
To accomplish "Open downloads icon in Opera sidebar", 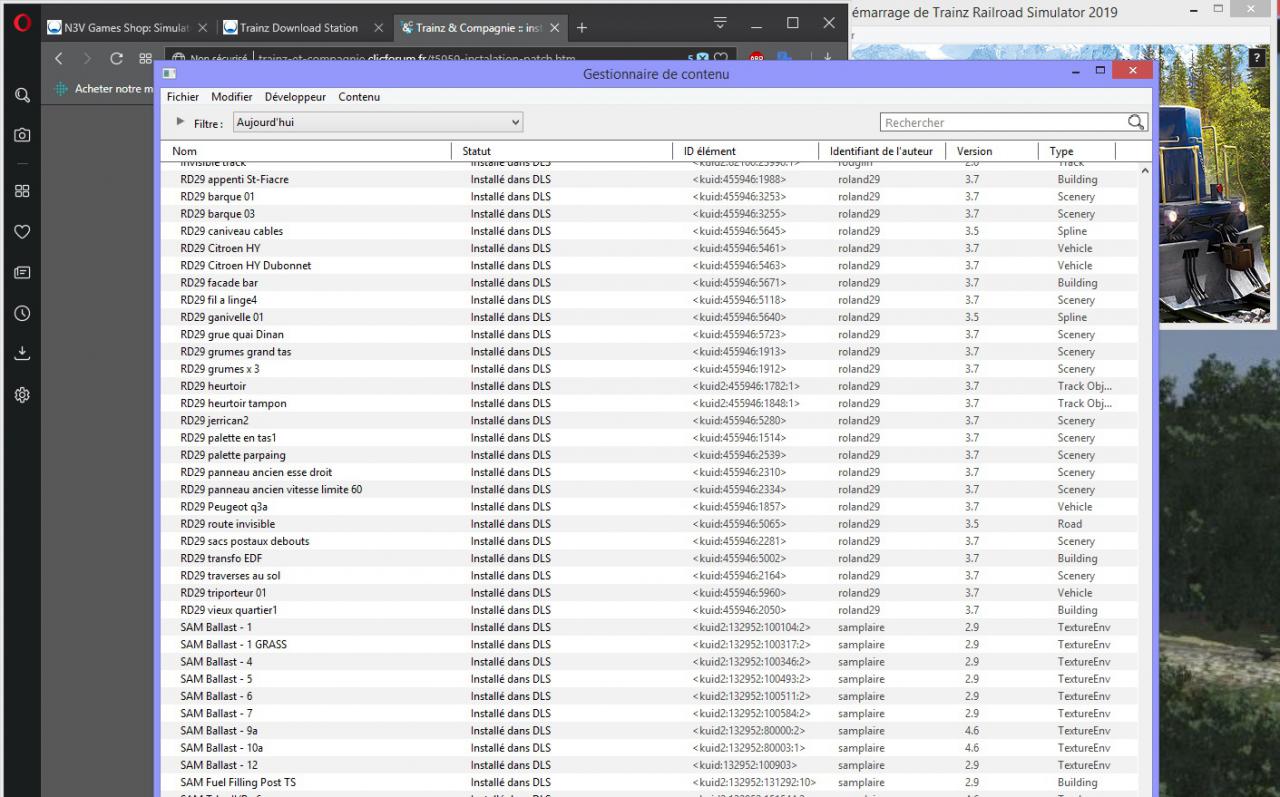I will pos(22,353).
